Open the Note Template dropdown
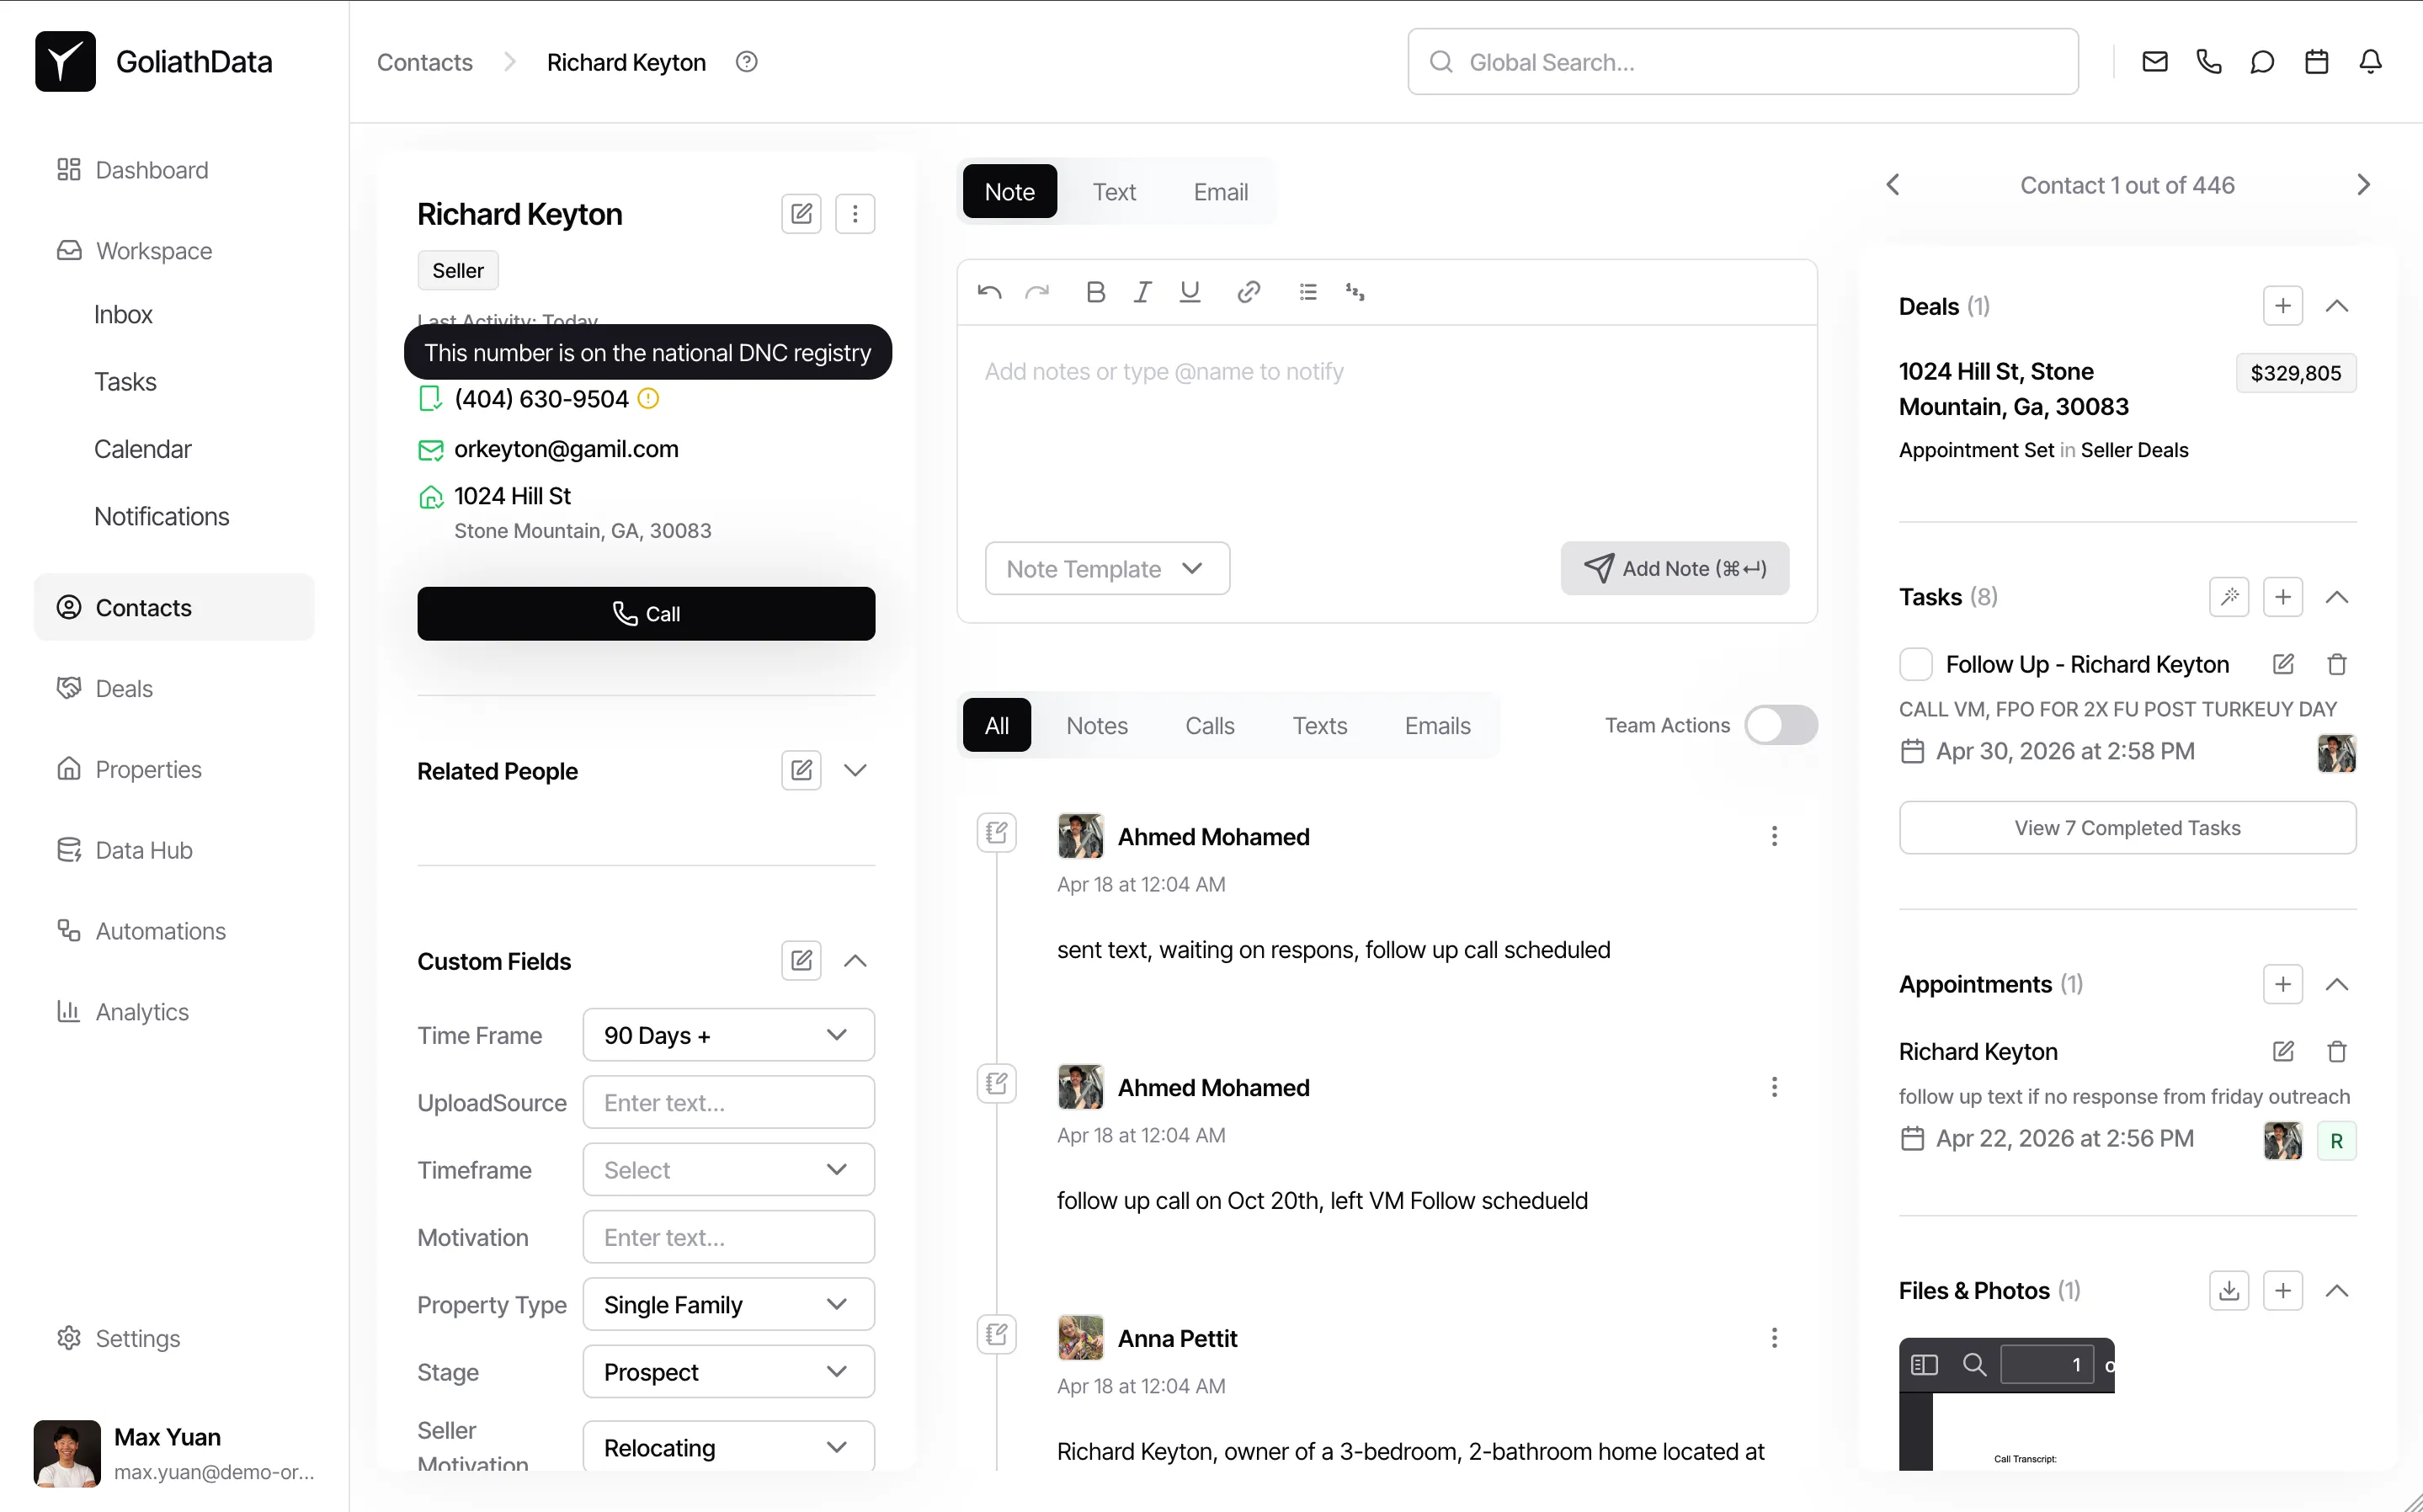 click(x=1106, y=568)
